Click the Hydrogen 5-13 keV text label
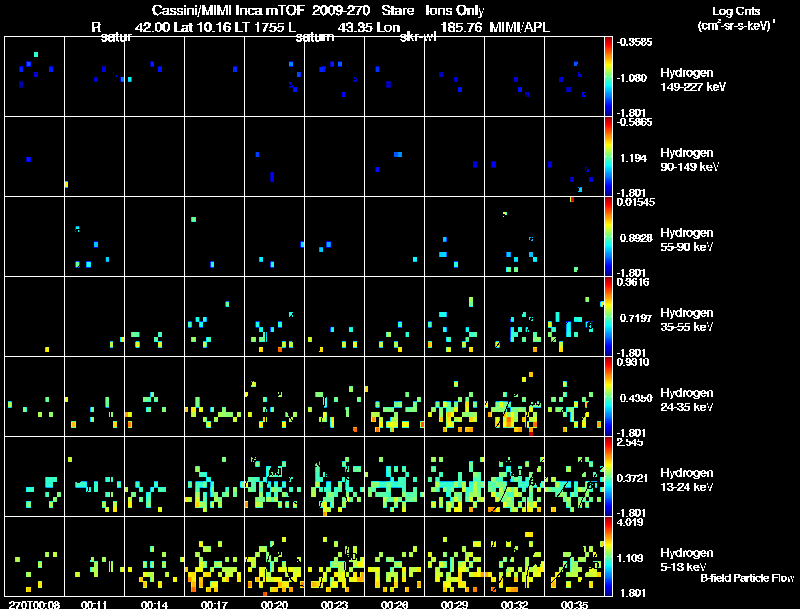Viewport: 800px width, 609px height. tap(687, 558)
